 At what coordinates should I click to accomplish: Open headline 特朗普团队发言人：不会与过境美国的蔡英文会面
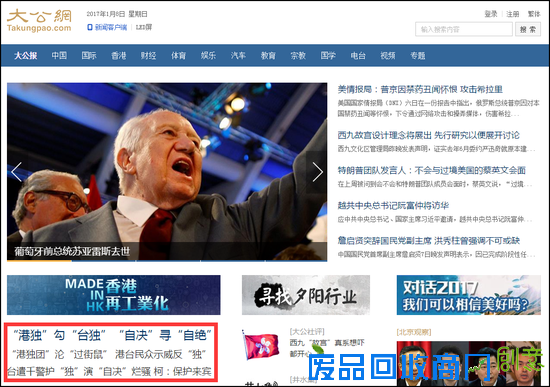pyautogui.click(x=431, y=170)
